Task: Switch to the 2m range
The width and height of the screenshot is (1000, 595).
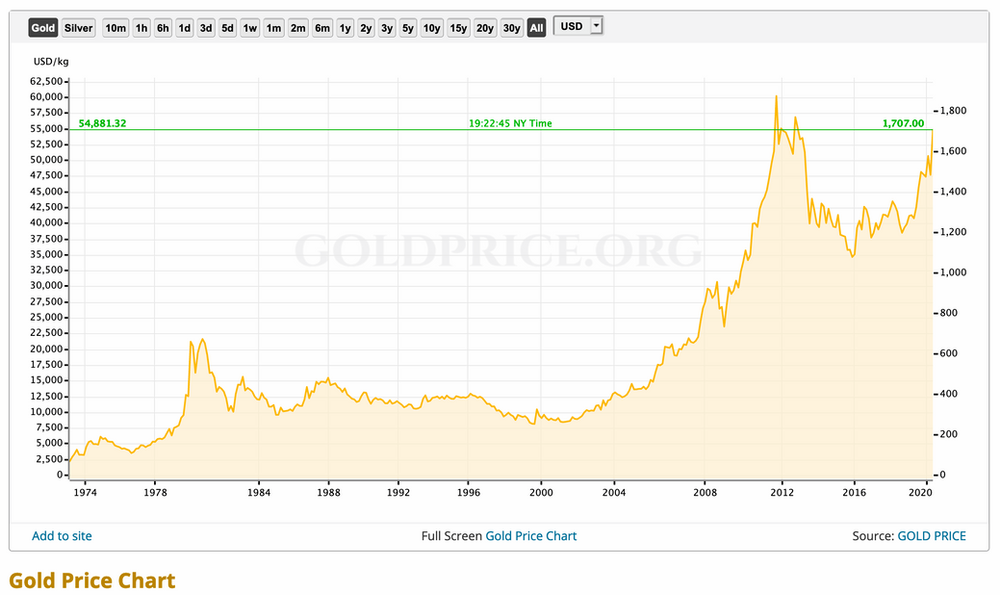Action: pos(298,27)
